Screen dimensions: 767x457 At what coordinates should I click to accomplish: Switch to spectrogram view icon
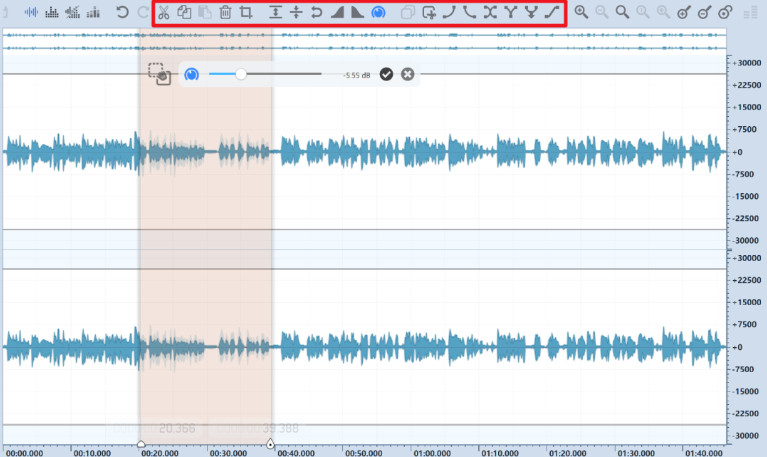tap(52, 12)
